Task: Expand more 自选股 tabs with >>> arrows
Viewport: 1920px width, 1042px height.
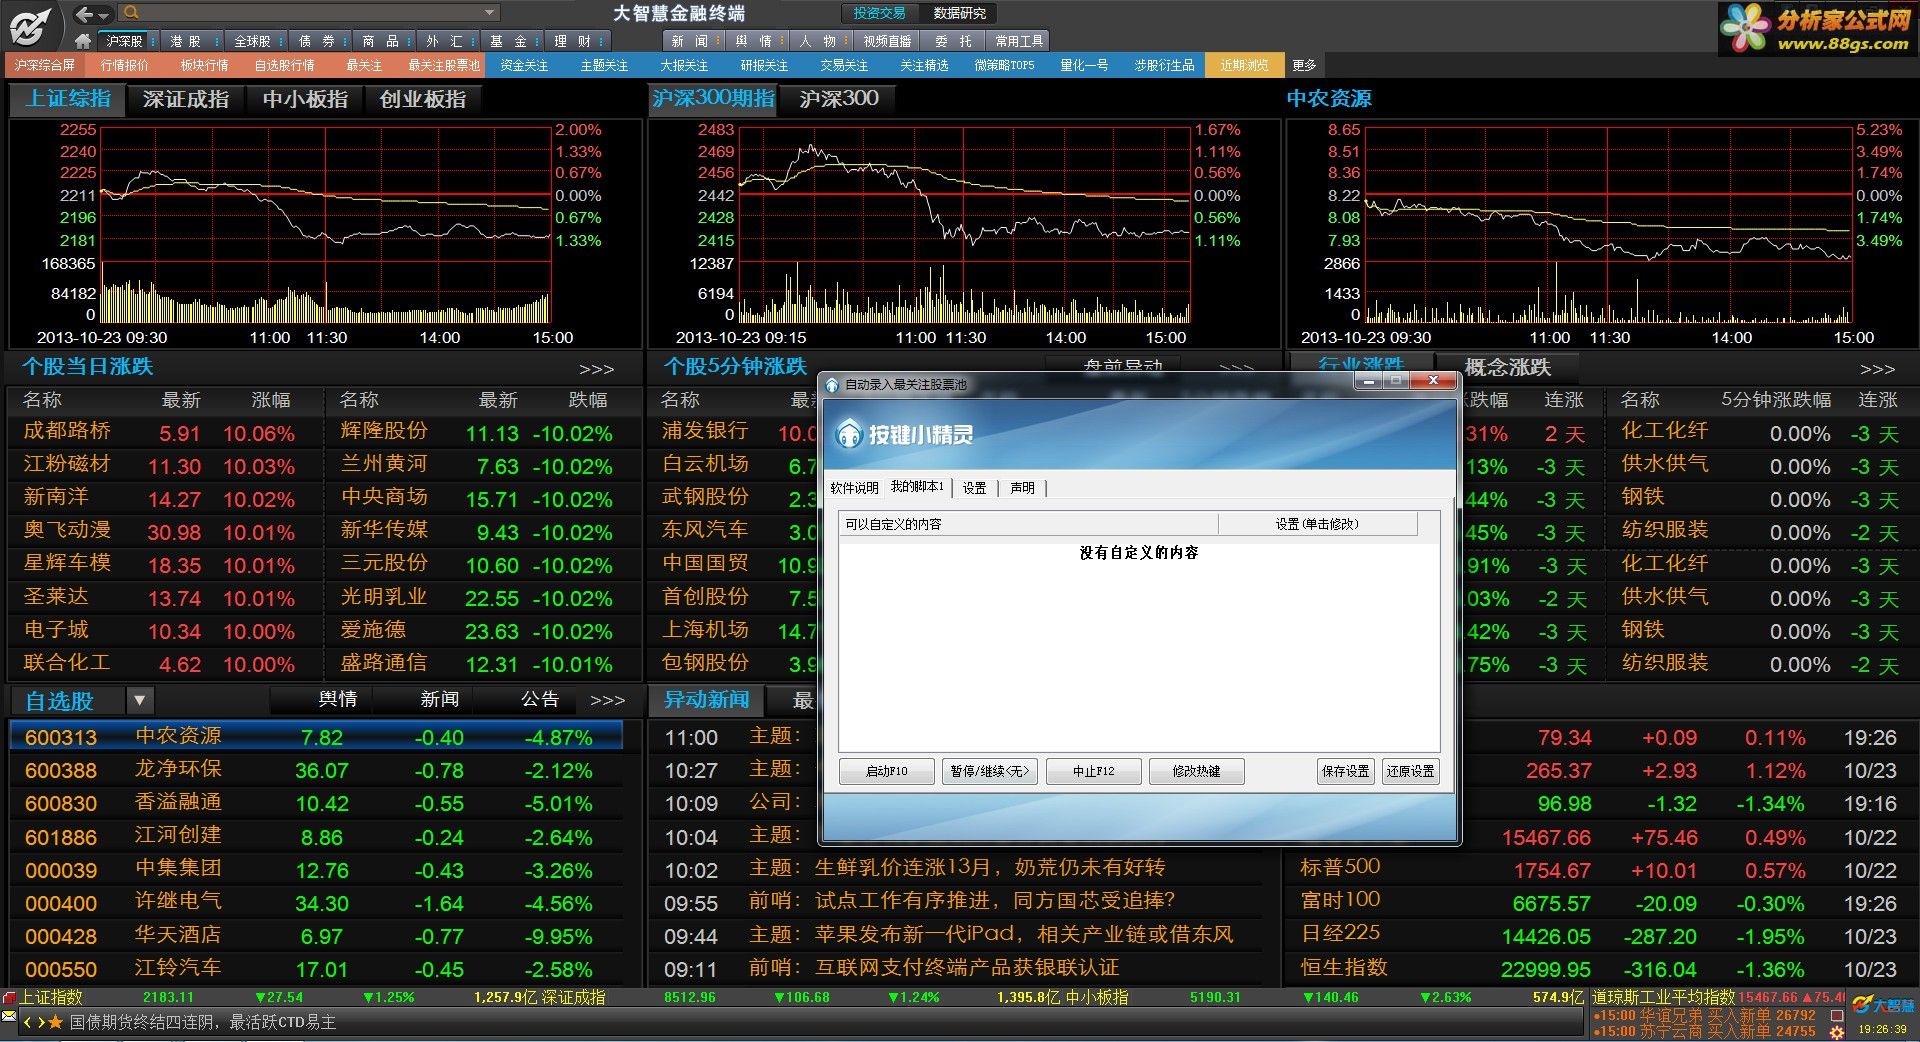Action: coord(607,700)
